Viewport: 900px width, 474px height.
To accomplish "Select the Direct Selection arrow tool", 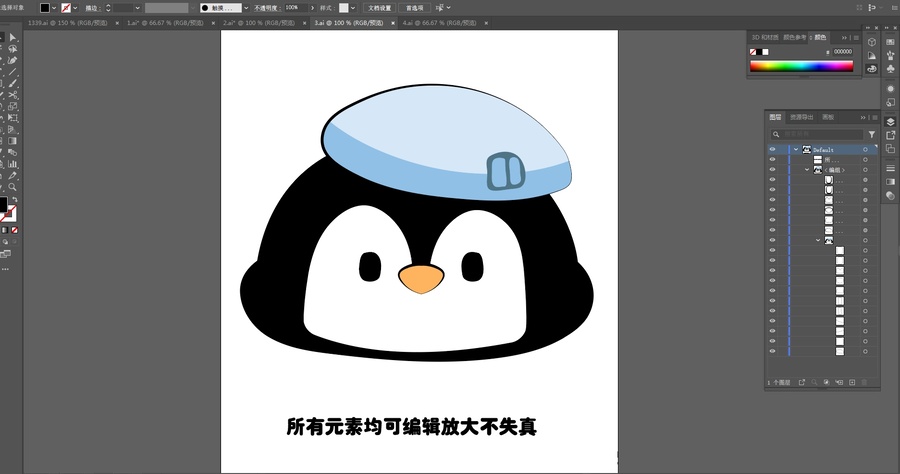I will pyautogui.click(x=13, y=37).
